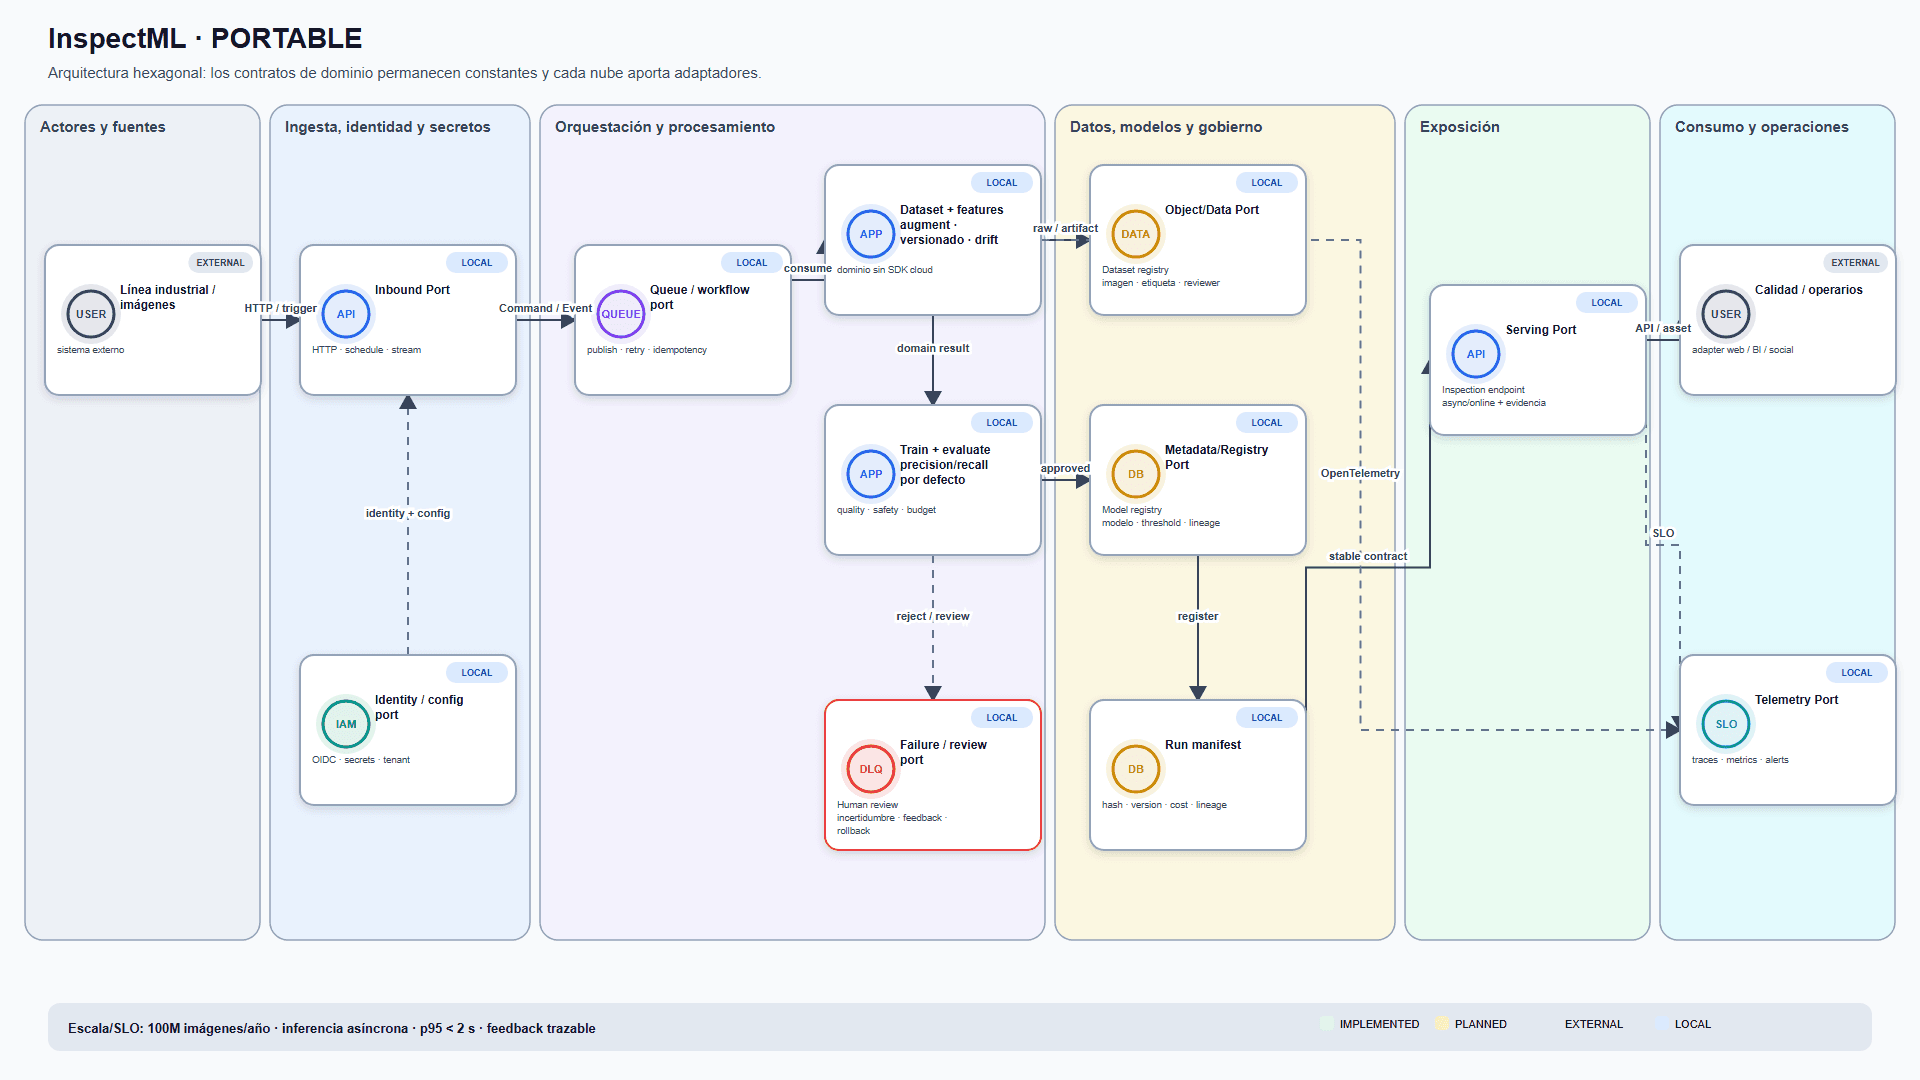1920x1080 pixels.
Task: Click the APP icon in Dataset + features card
Action: (x=871, y=234)
